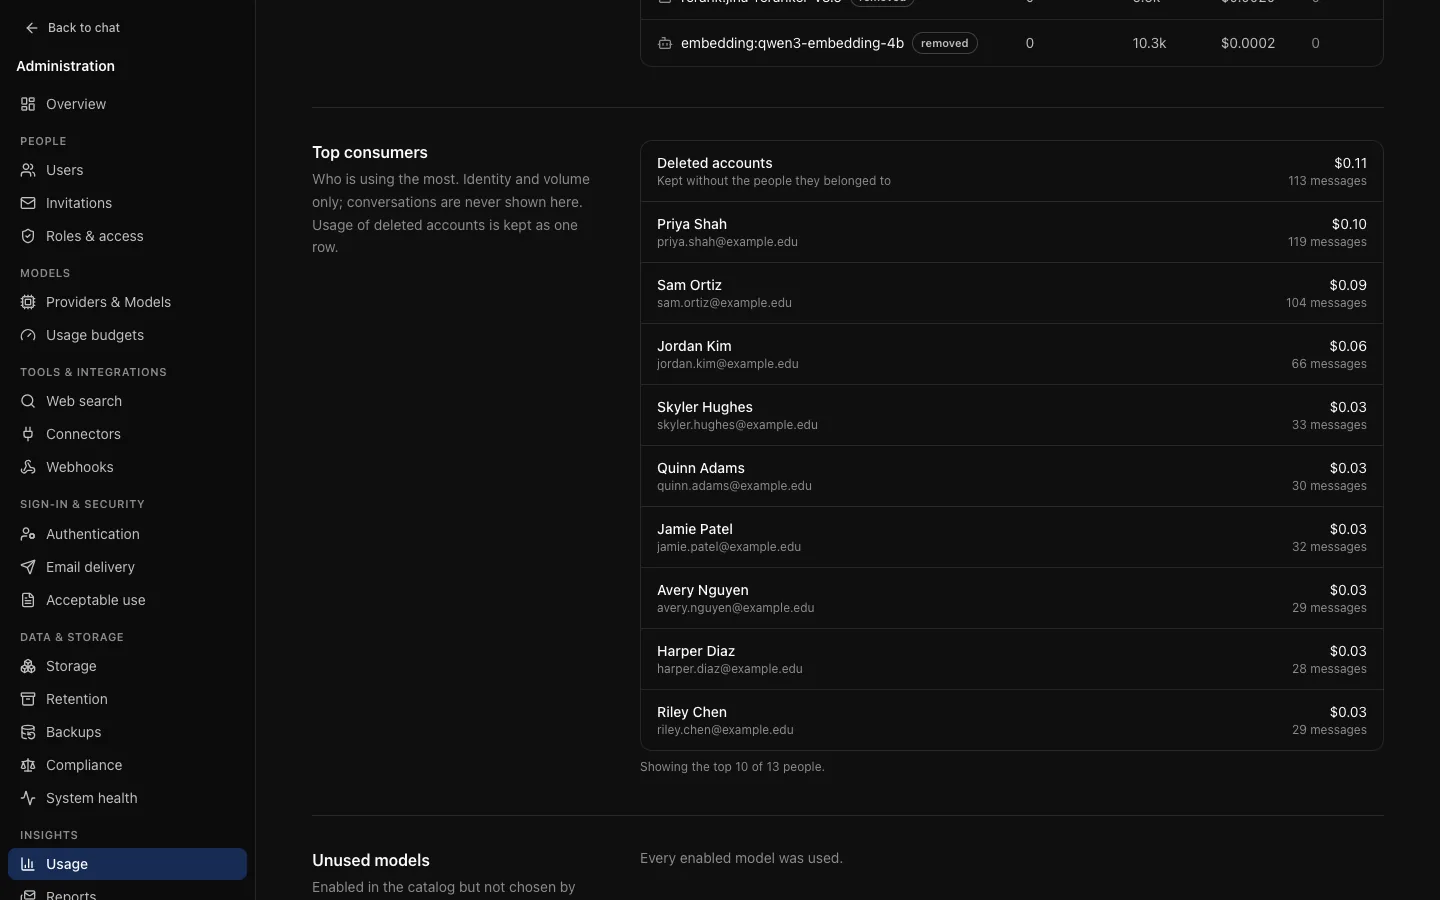Open Reports in the Insights group

tap(127, 892)
